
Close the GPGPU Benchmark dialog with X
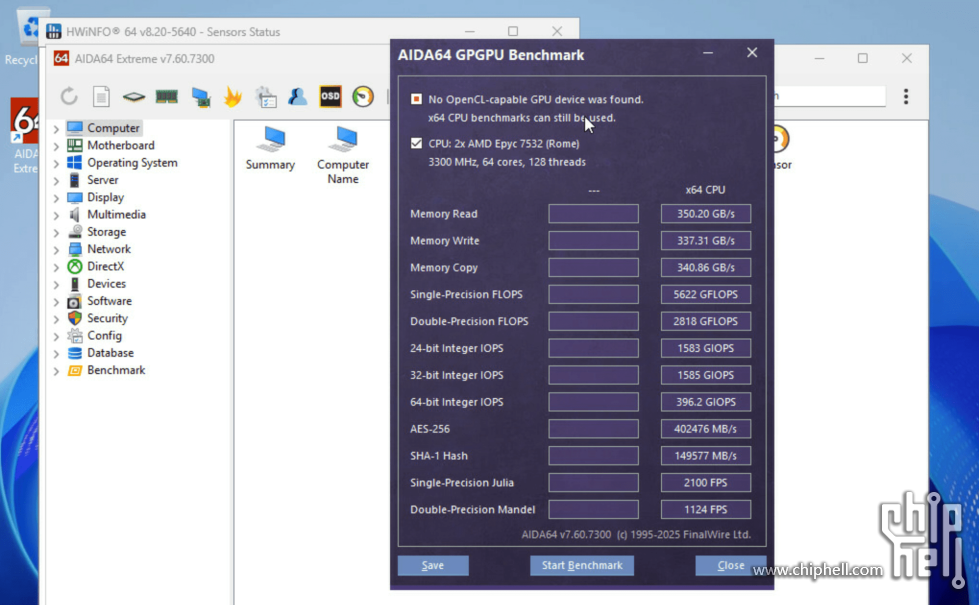(x=752, y=53)
